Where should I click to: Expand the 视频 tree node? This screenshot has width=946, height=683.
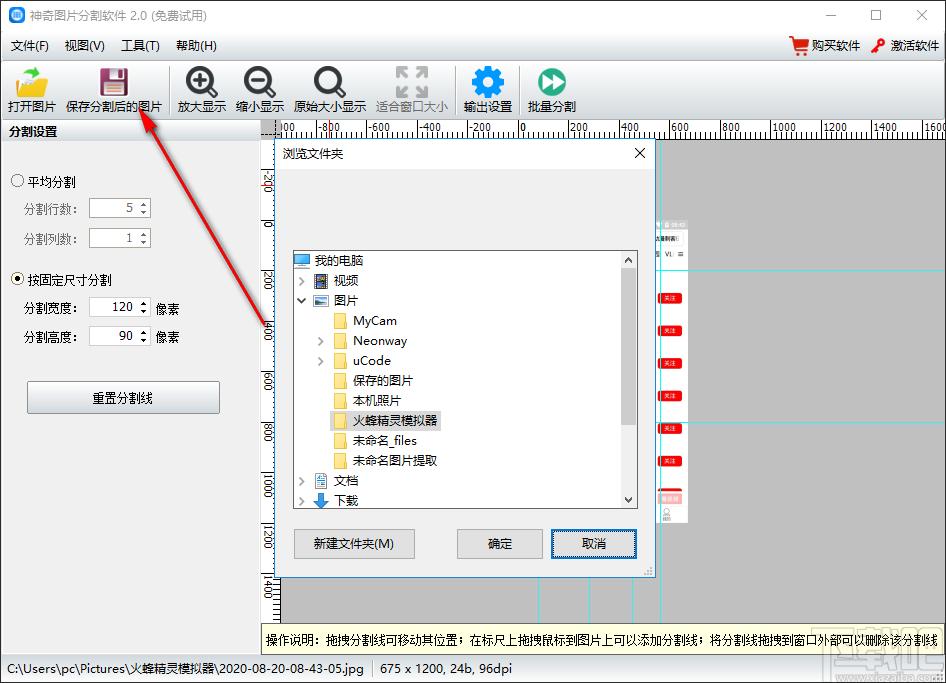(x=302, y=281)
